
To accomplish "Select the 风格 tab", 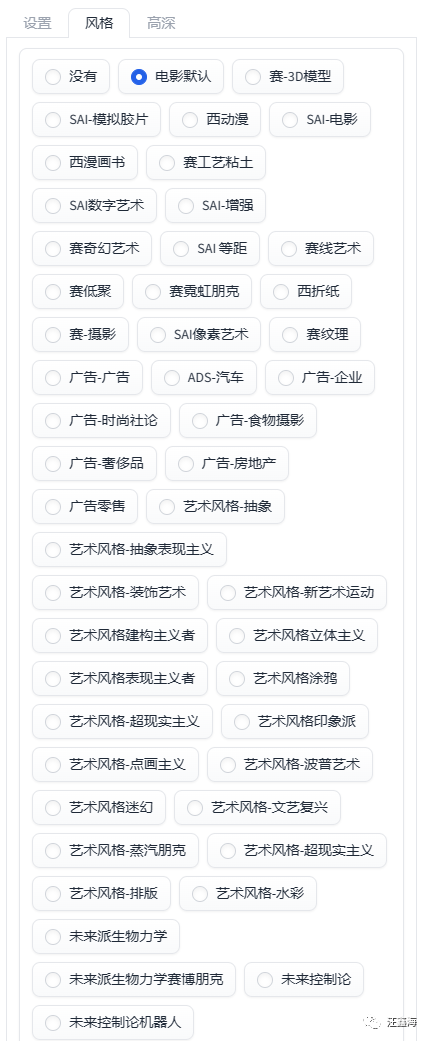I will point(99,23).
